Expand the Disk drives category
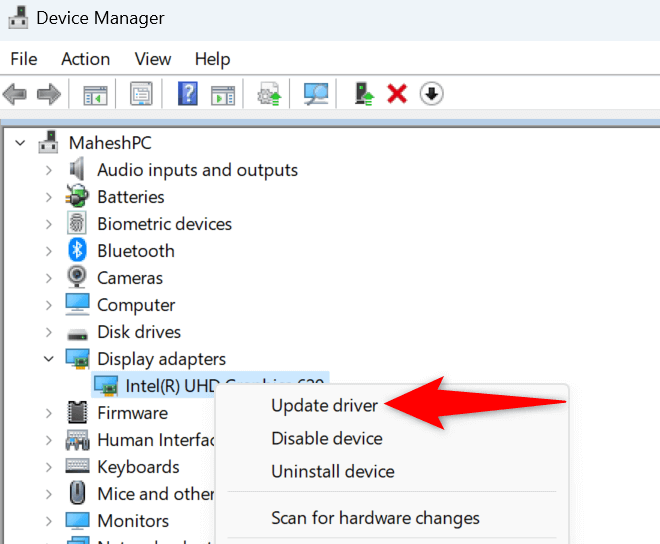660x544 pixels. [49, 332]
